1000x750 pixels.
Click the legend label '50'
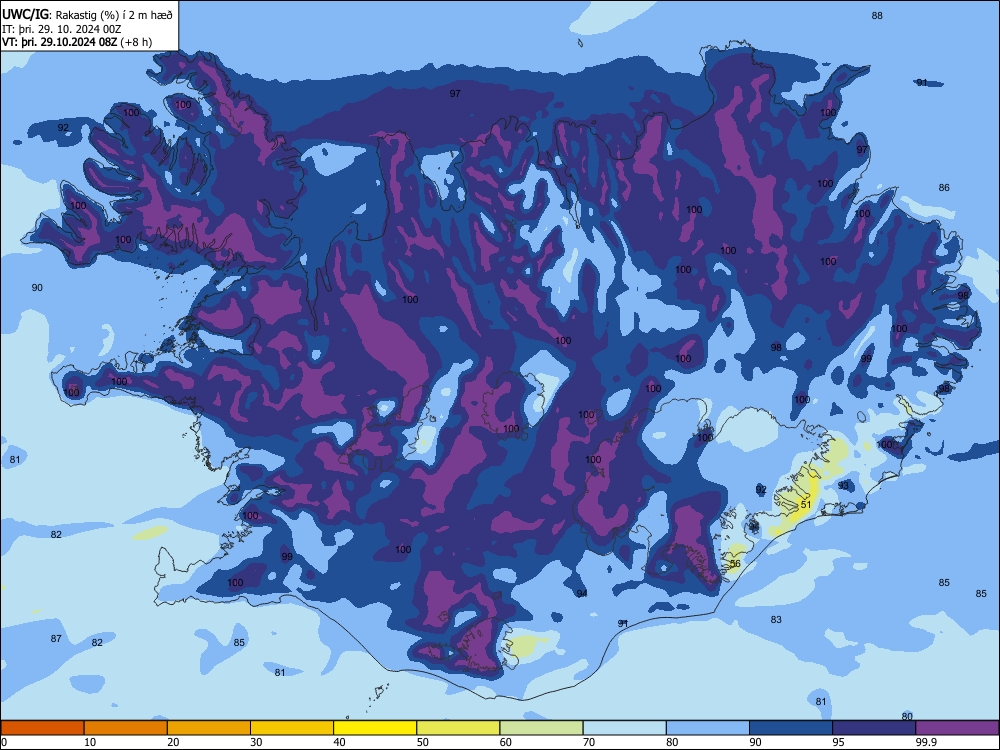click(423, 742)
